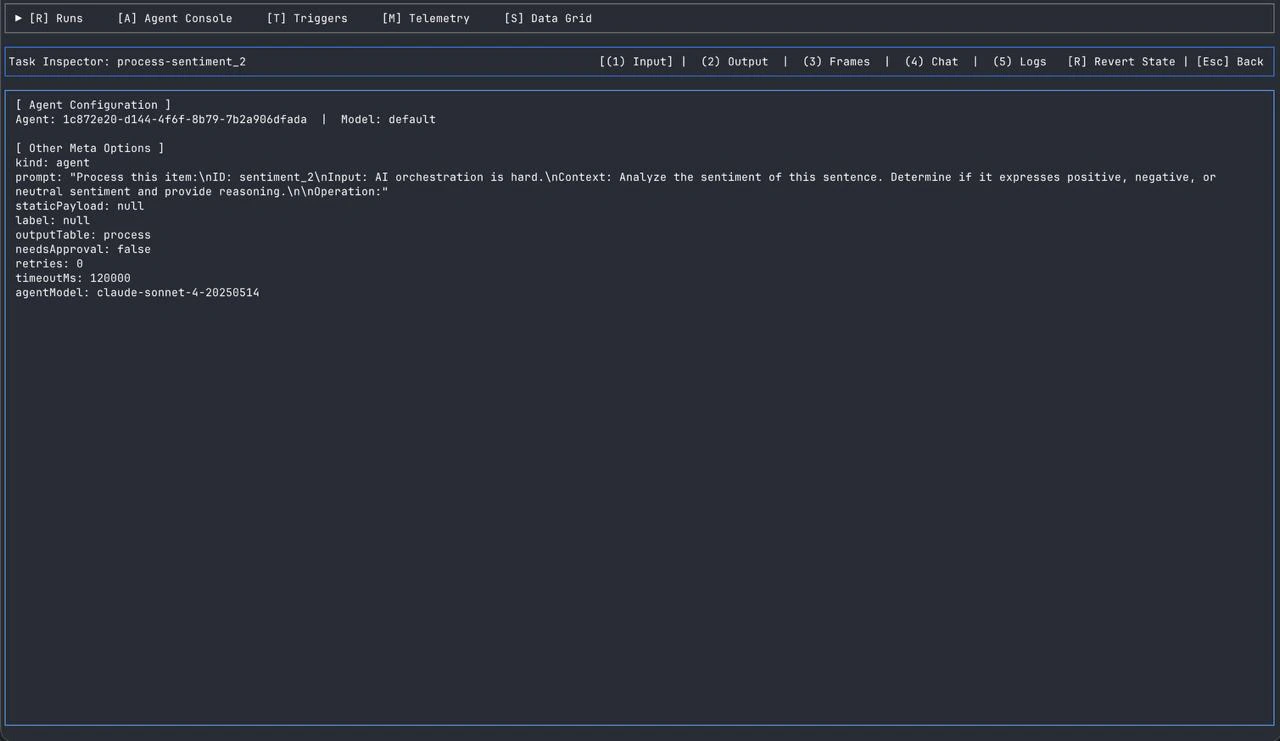The width and height of the screenshot is (1280, 741).
Task: Open the Triggers panel
Action: point(307,18)
